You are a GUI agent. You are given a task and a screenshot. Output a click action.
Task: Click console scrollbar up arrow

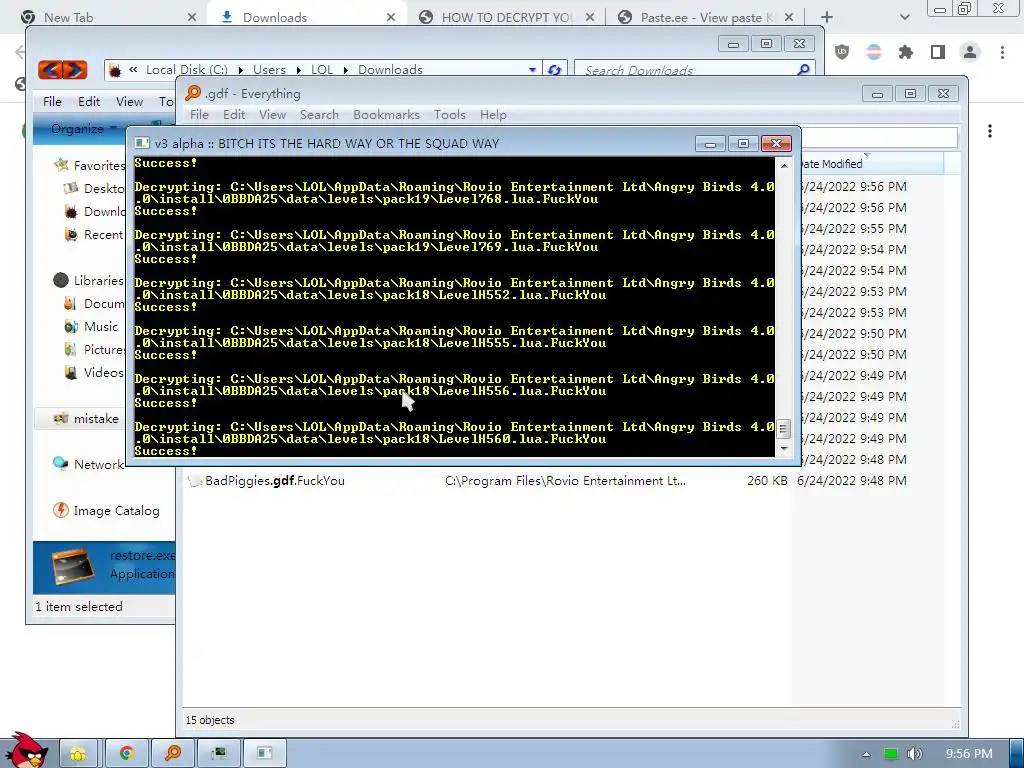tap(784, 166)
